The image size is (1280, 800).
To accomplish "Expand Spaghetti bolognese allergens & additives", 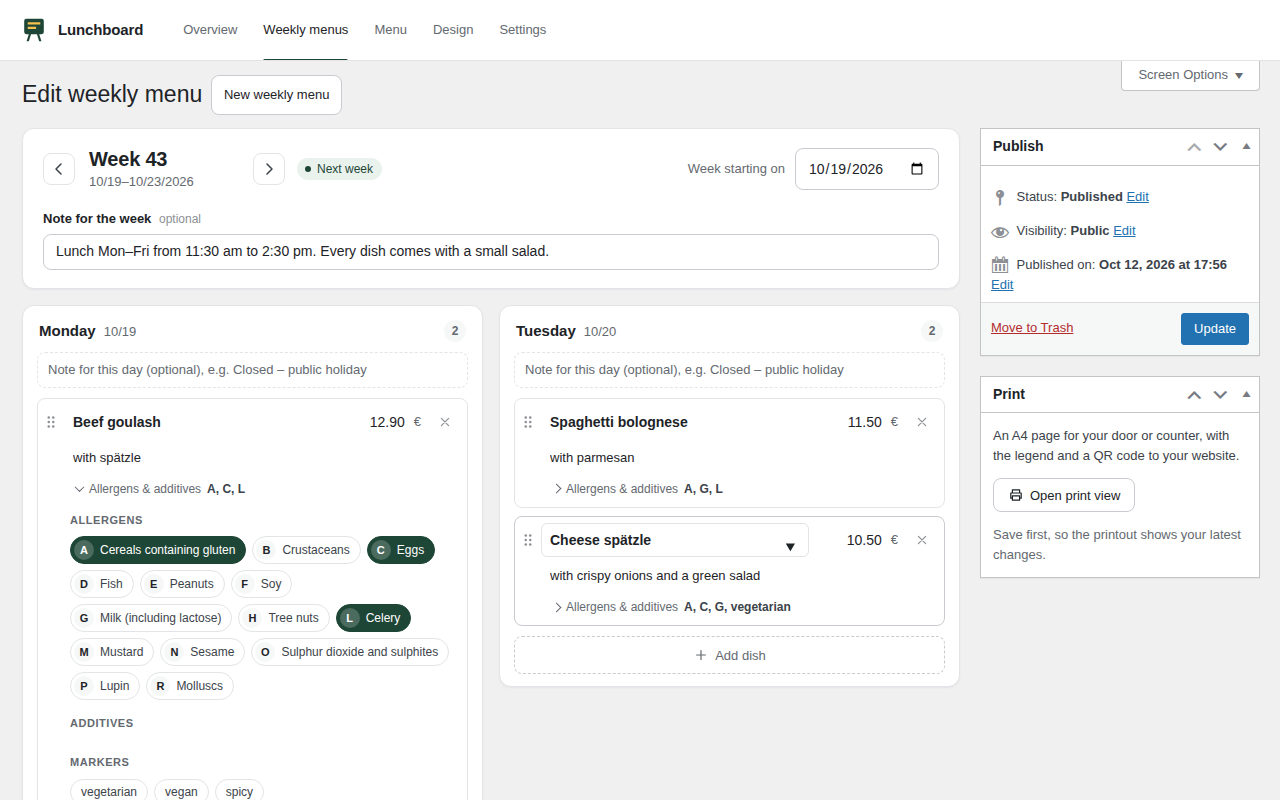I will pyautogui.click(x=636, y=489).
